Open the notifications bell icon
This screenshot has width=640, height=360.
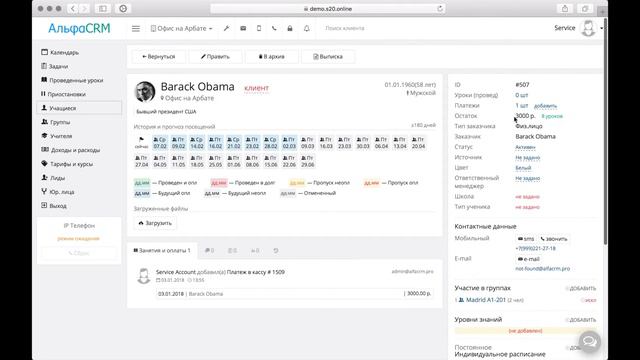tap(307, 29)
